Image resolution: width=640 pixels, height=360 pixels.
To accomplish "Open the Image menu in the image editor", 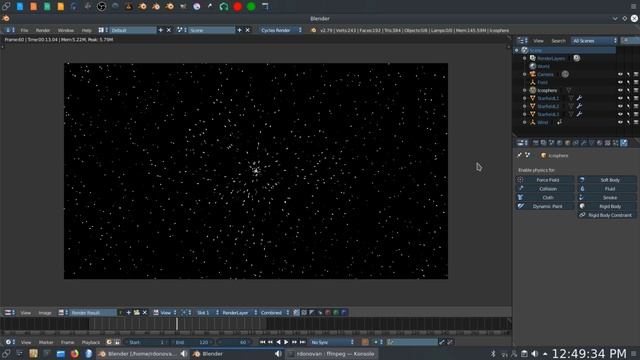I will pyautogui.click(x=45, y=313).
